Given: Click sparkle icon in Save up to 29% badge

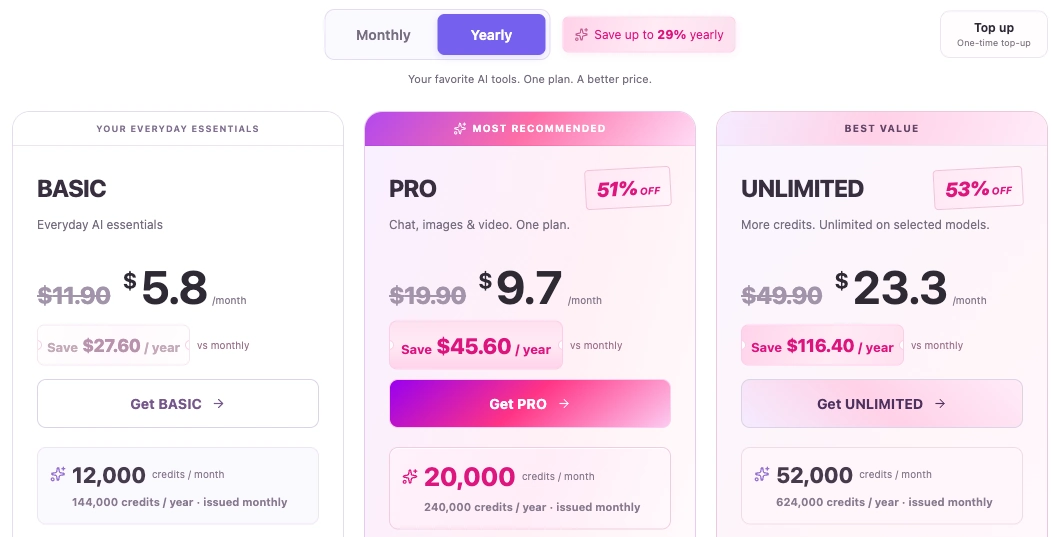Looking at the screenshot, I should (x=581, y=34).
